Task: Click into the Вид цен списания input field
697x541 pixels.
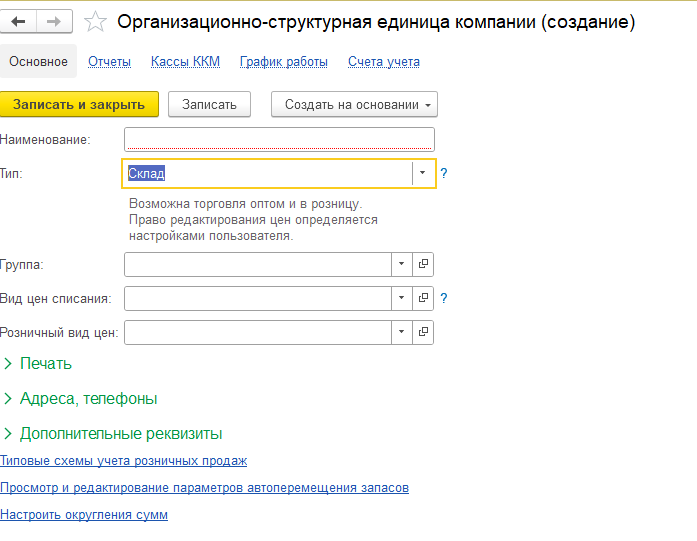Action: 258,298
